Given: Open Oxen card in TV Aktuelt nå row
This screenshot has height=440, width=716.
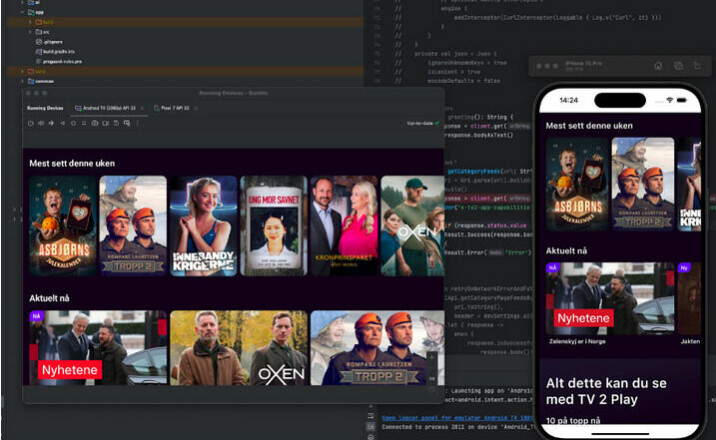Looking at the screenshot, I should (239, 348).
